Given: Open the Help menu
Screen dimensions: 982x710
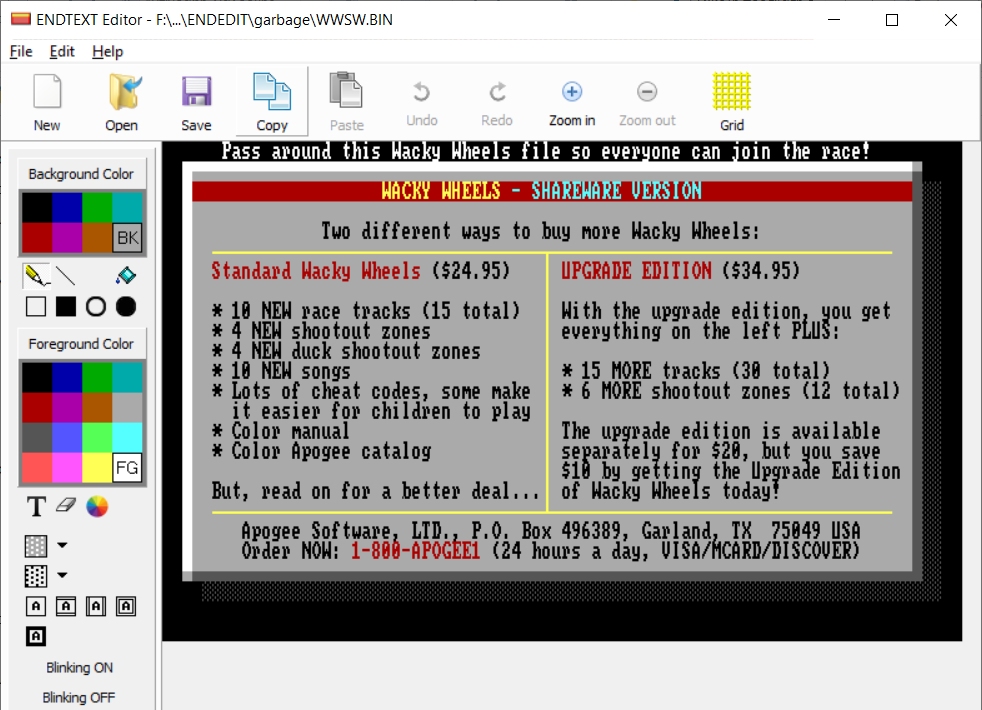Looking at the screenshot, I should click(108, 51).
